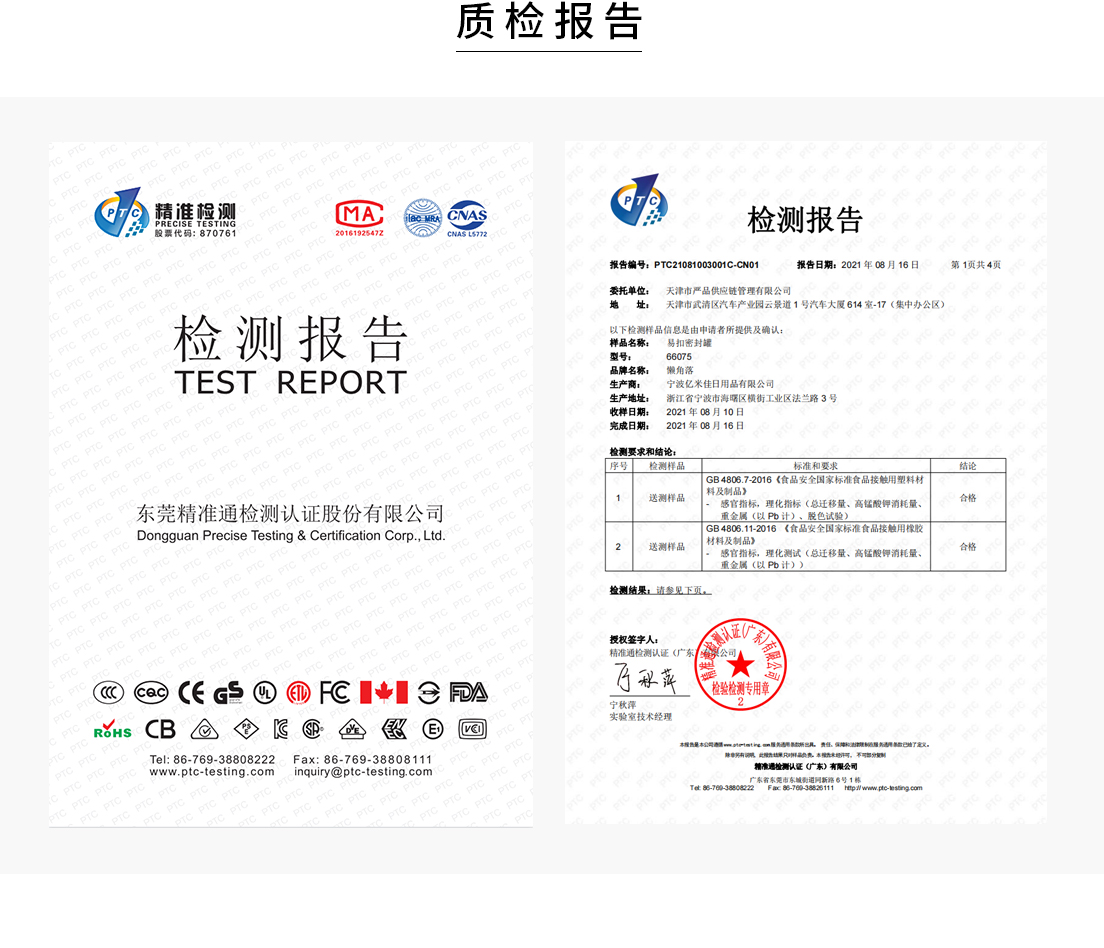This screenshot has height=948, width=1104.
Task: Click the PTC logo beside 检测报告 heading
Action: (639, 200)
